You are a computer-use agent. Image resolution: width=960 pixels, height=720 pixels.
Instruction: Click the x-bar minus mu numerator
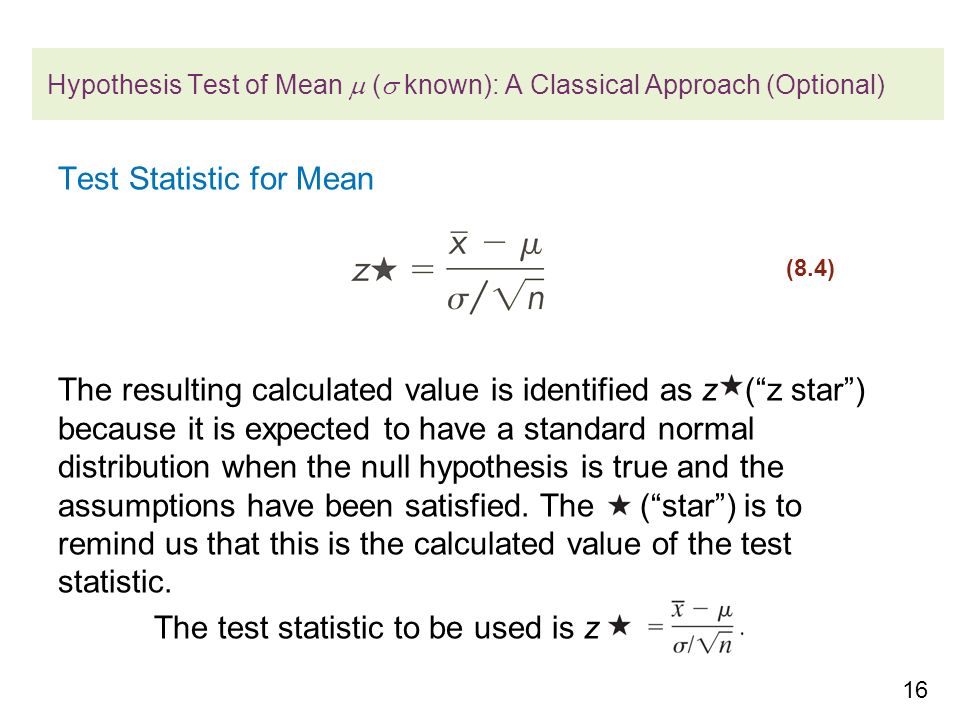495,245
